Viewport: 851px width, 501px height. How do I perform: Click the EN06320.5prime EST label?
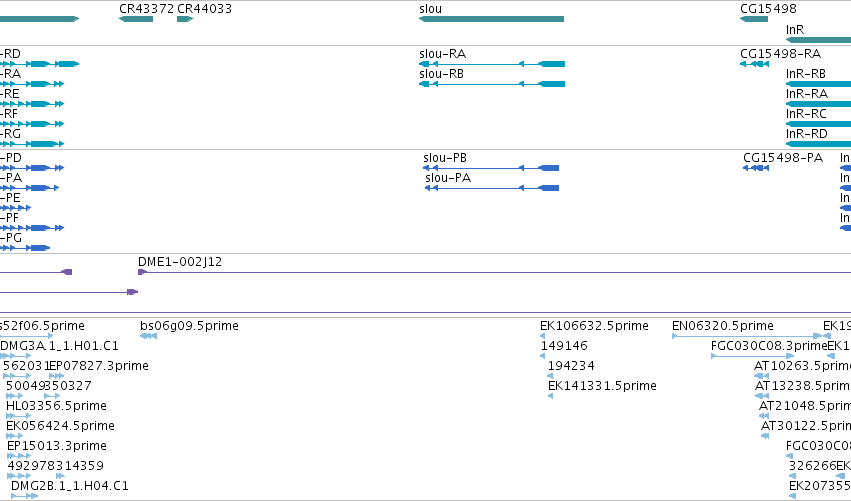(722, 326)
